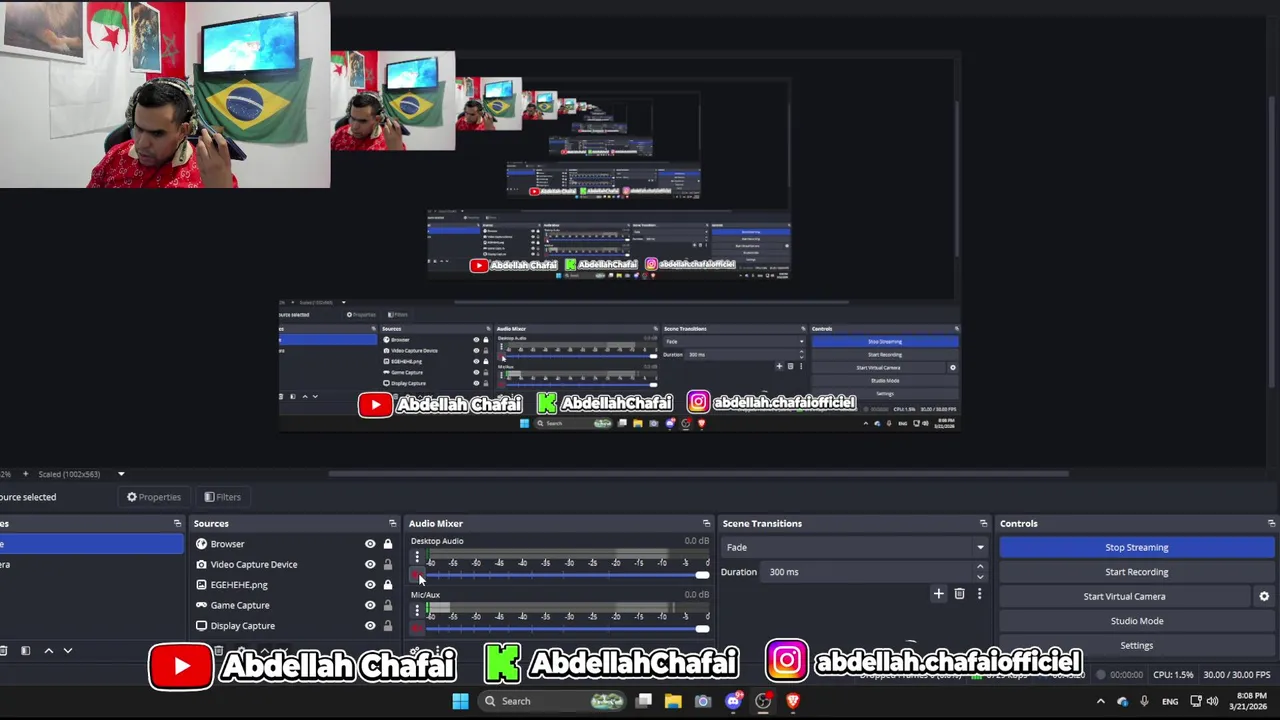The width and height of the screenshot is (1280, 720).
Task: Decrease transition duration with down arrow
Action: click(x=980, y=577)
